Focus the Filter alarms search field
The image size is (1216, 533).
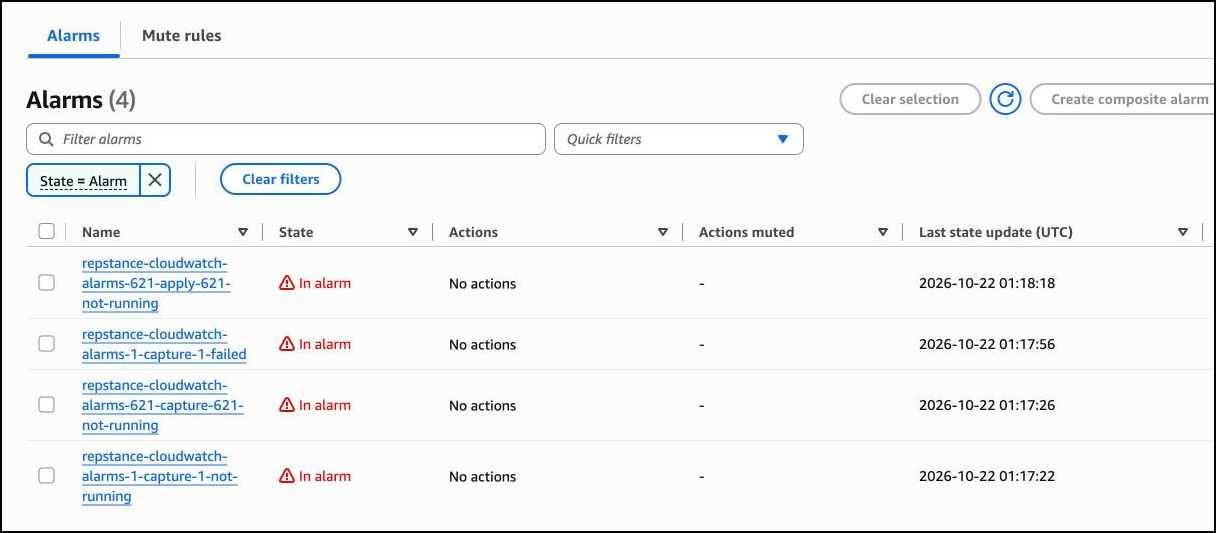(x=286, y=139)
